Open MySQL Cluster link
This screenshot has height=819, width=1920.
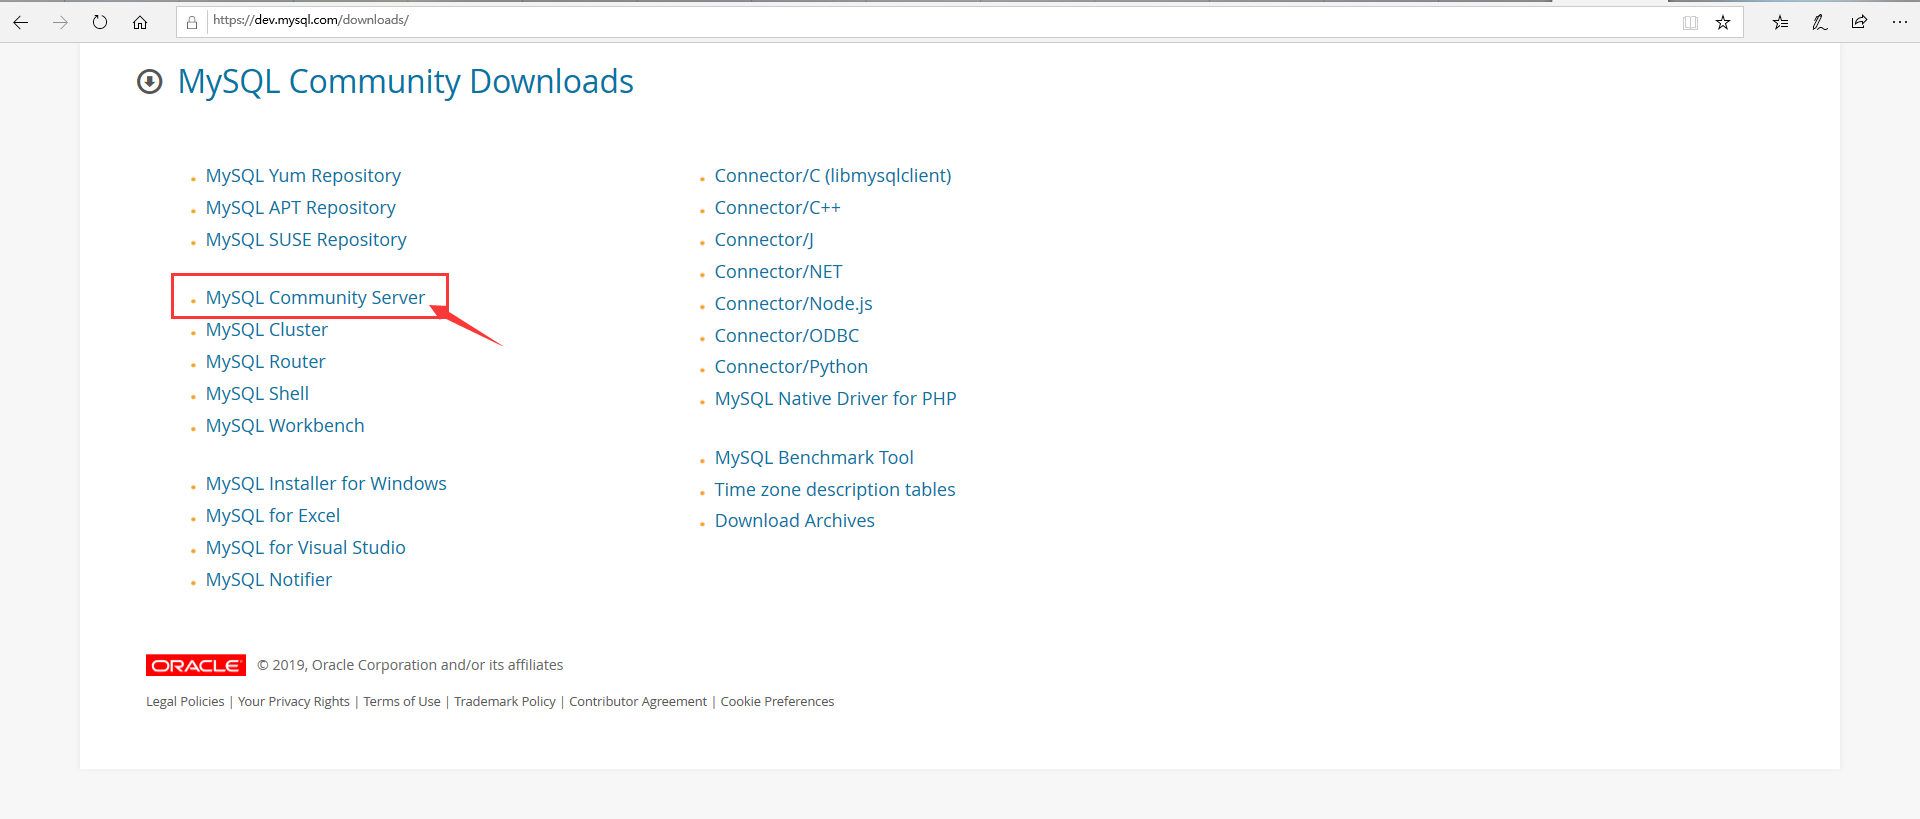click(267, 330)
